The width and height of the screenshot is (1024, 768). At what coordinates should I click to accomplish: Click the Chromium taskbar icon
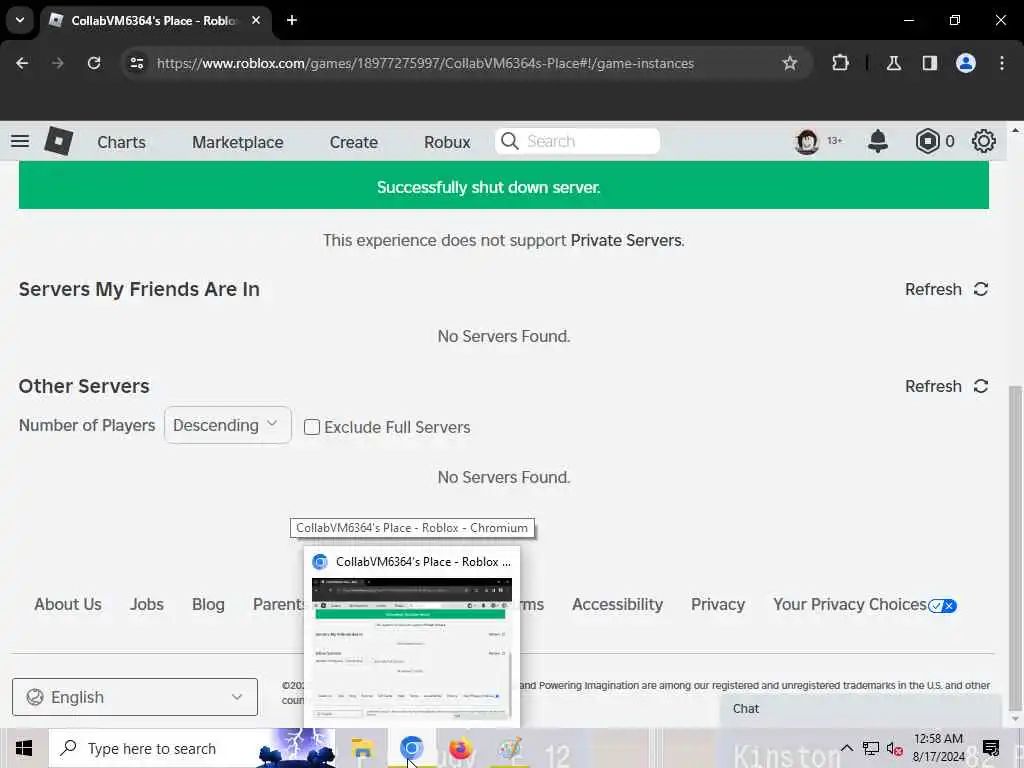411,748
